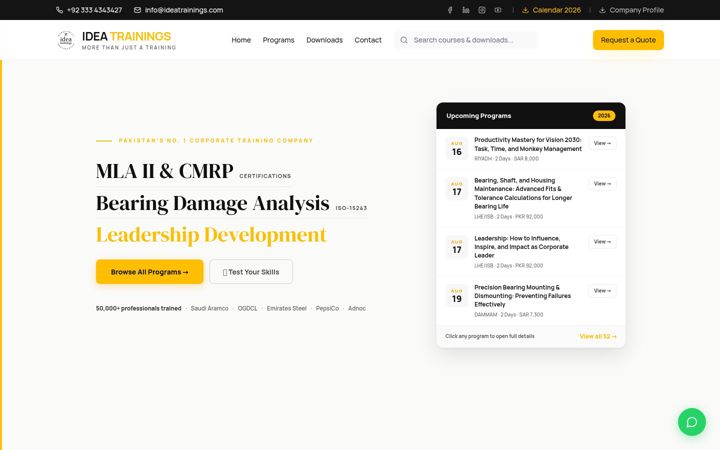This screenshot has width=720, height=450.
Task: Click 50,000+ professionals trained text
Action: pyautogui.click(x=139, y=309)
